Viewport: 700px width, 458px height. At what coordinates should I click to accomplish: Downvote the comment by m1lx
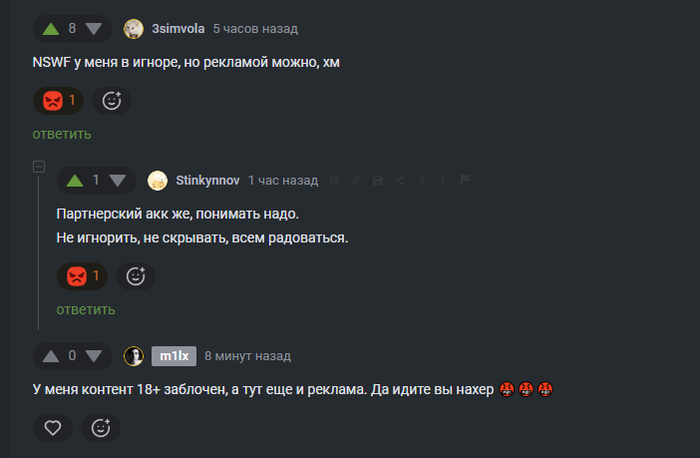pyautogui.click(x=94, y=356)
